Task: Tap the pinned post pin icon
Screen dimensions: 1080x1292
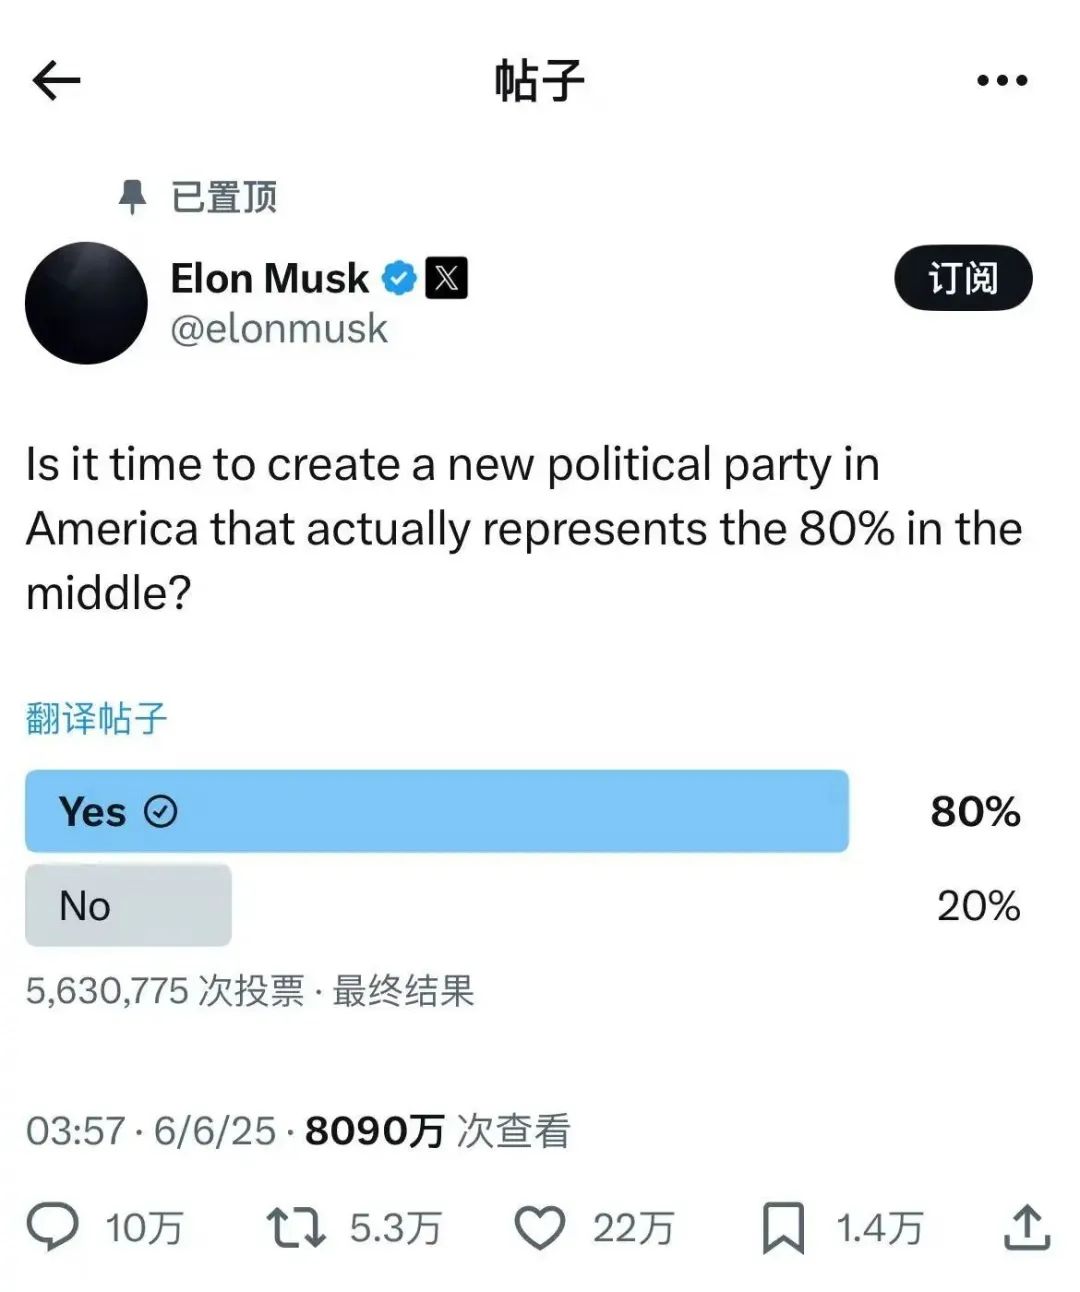Action: coord(132,197)
